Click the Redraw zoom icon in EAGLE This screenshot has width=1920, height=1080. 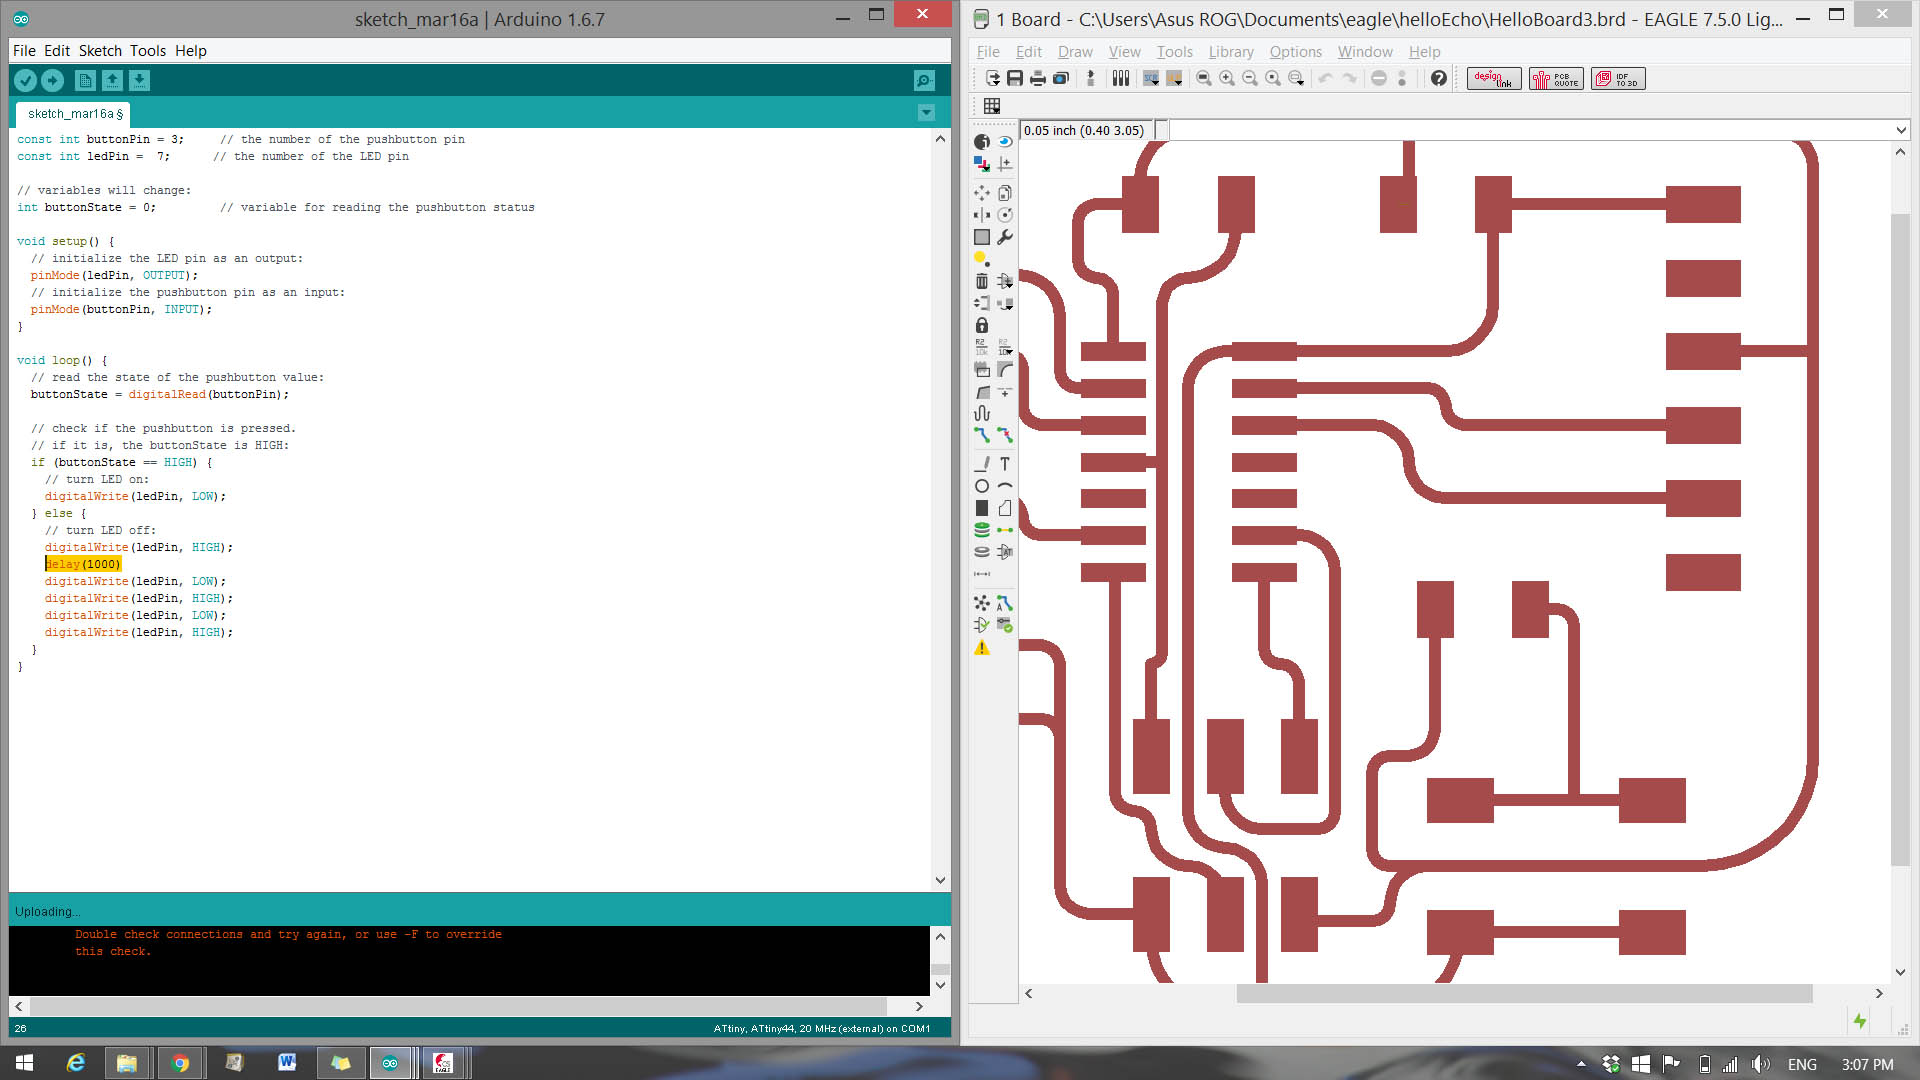click(x=1273, y=79)
